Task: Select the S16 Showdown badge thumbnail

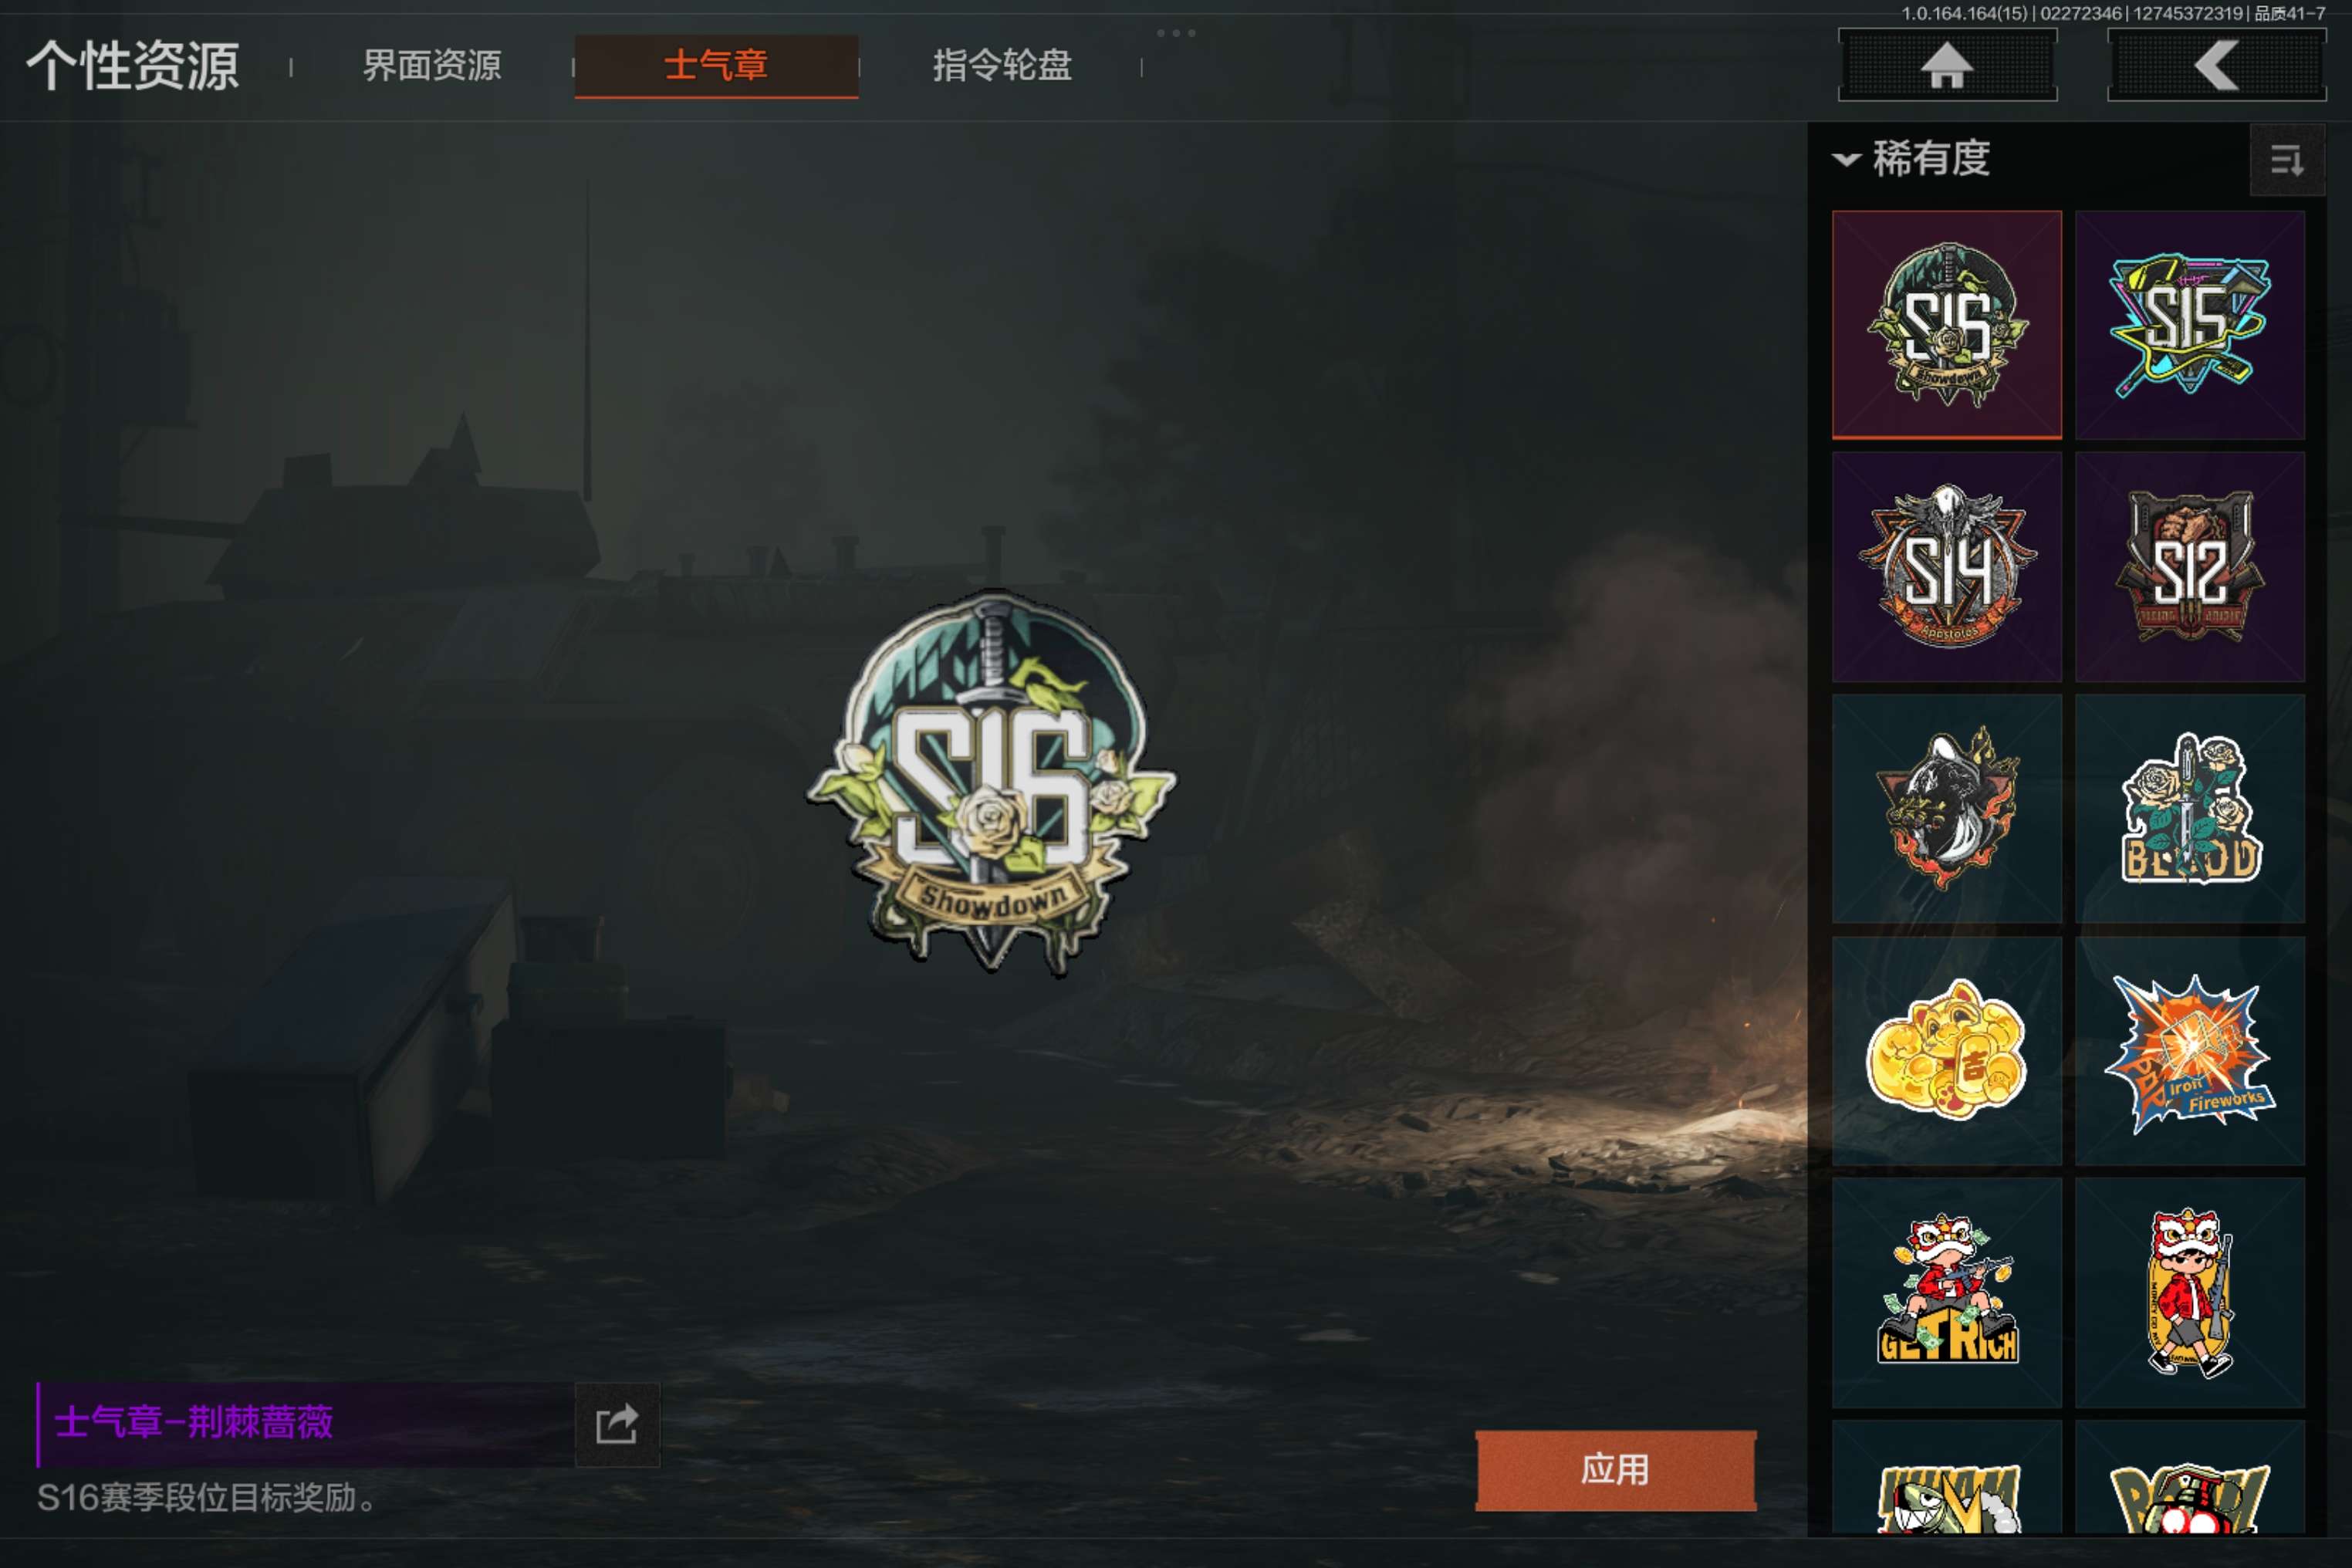Action: coord(1946,325)
